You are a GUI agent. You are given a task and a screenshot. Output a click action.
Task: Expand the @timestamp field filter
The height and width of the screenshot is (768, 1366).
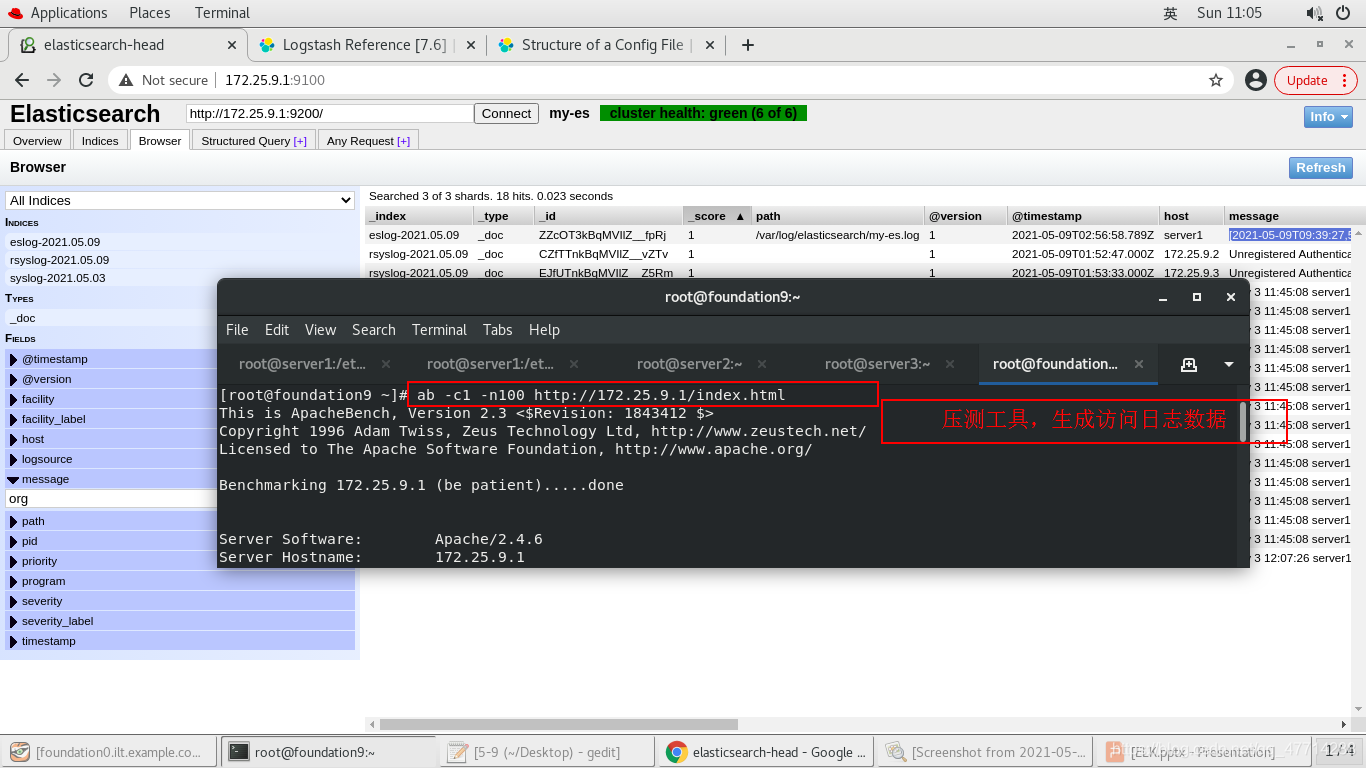180,359
